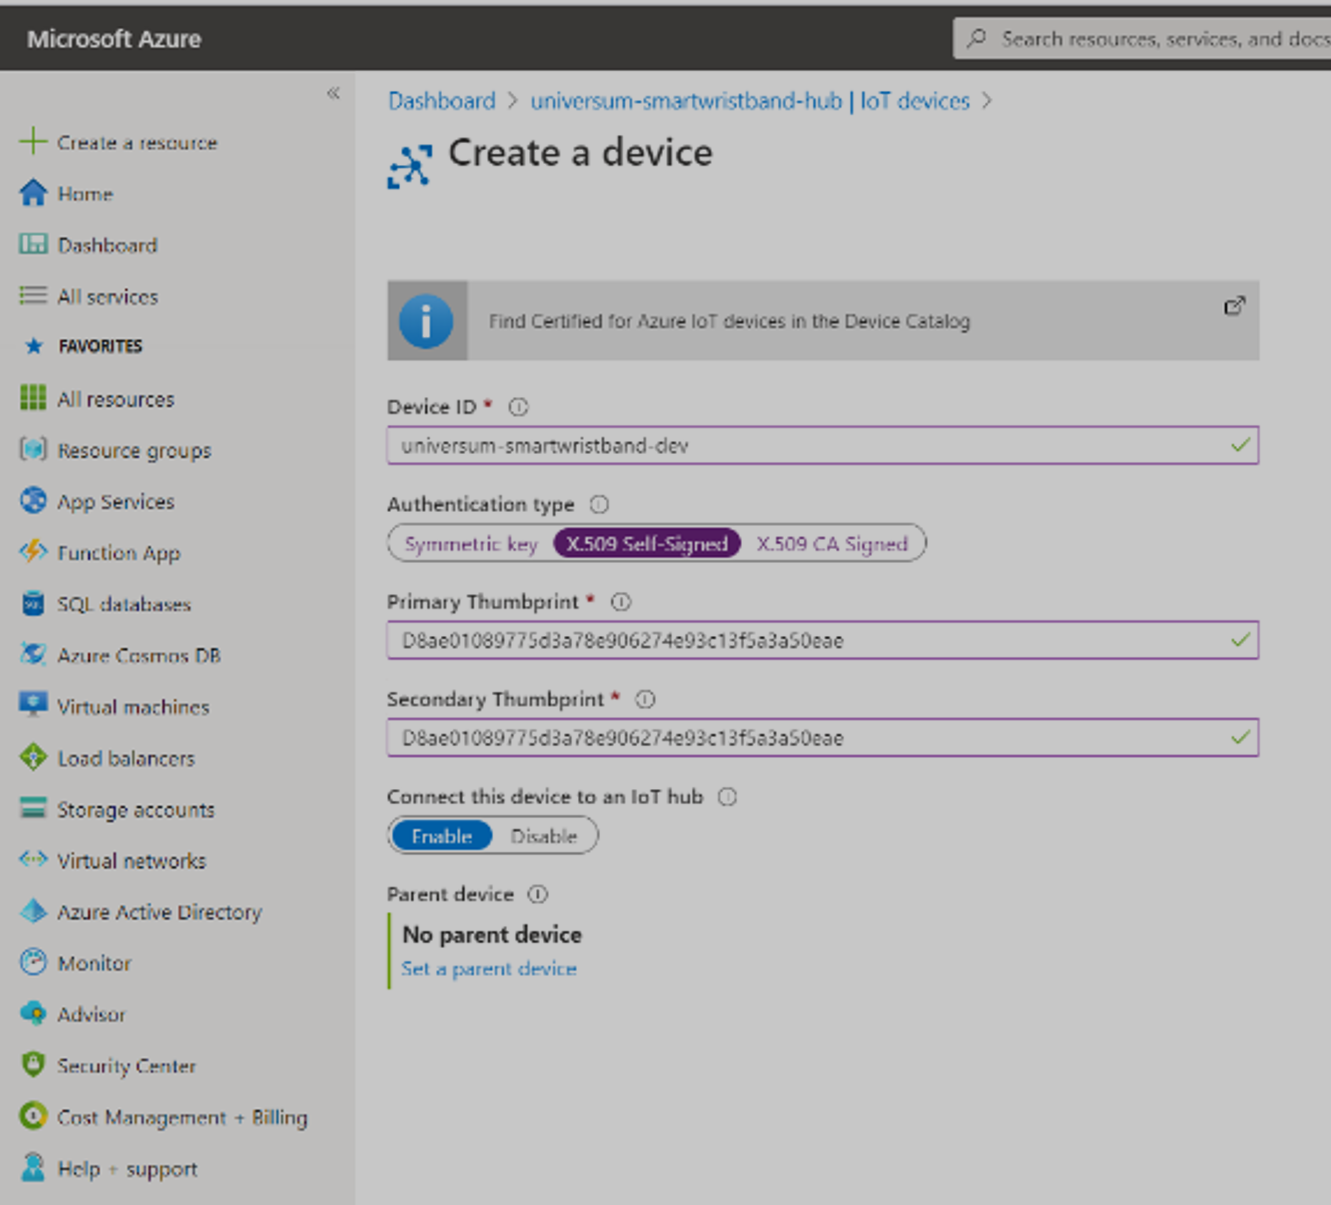Click the info icon beside Parent device
The width and height of the screenshot is (1331, 1205).
538,894
